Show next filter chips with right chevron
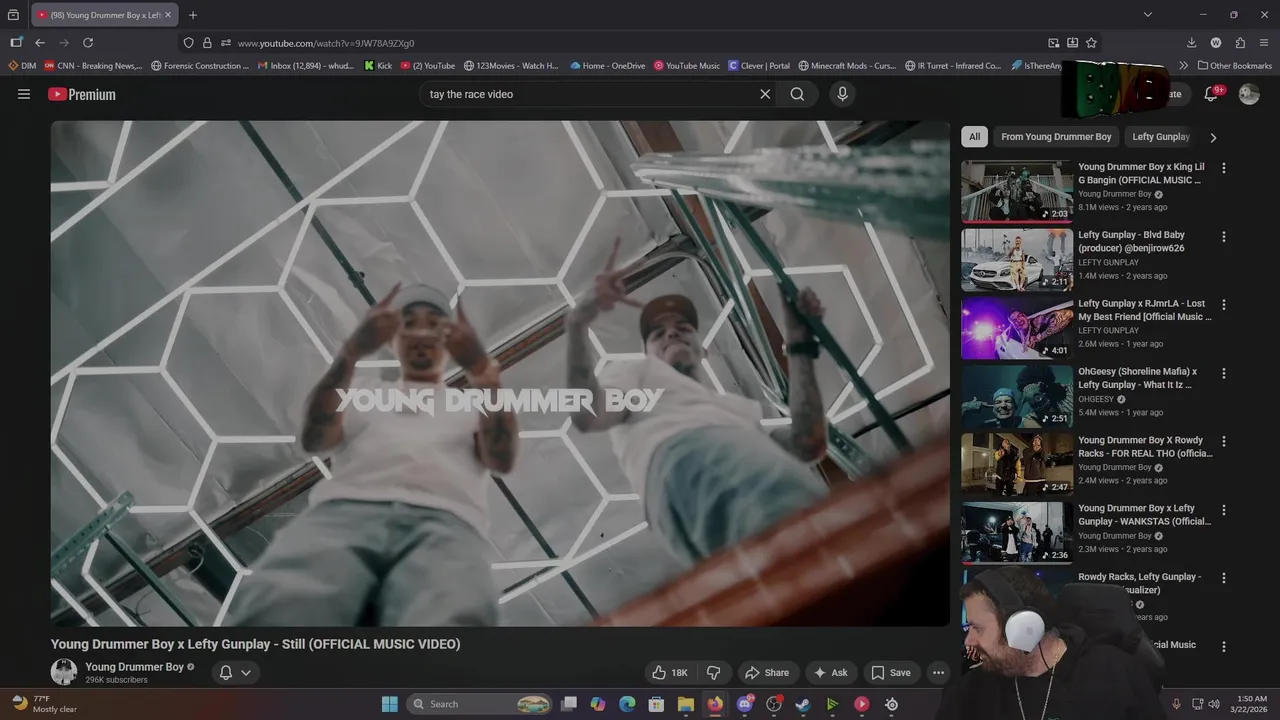The image size is (1280, 720). 1213,137
